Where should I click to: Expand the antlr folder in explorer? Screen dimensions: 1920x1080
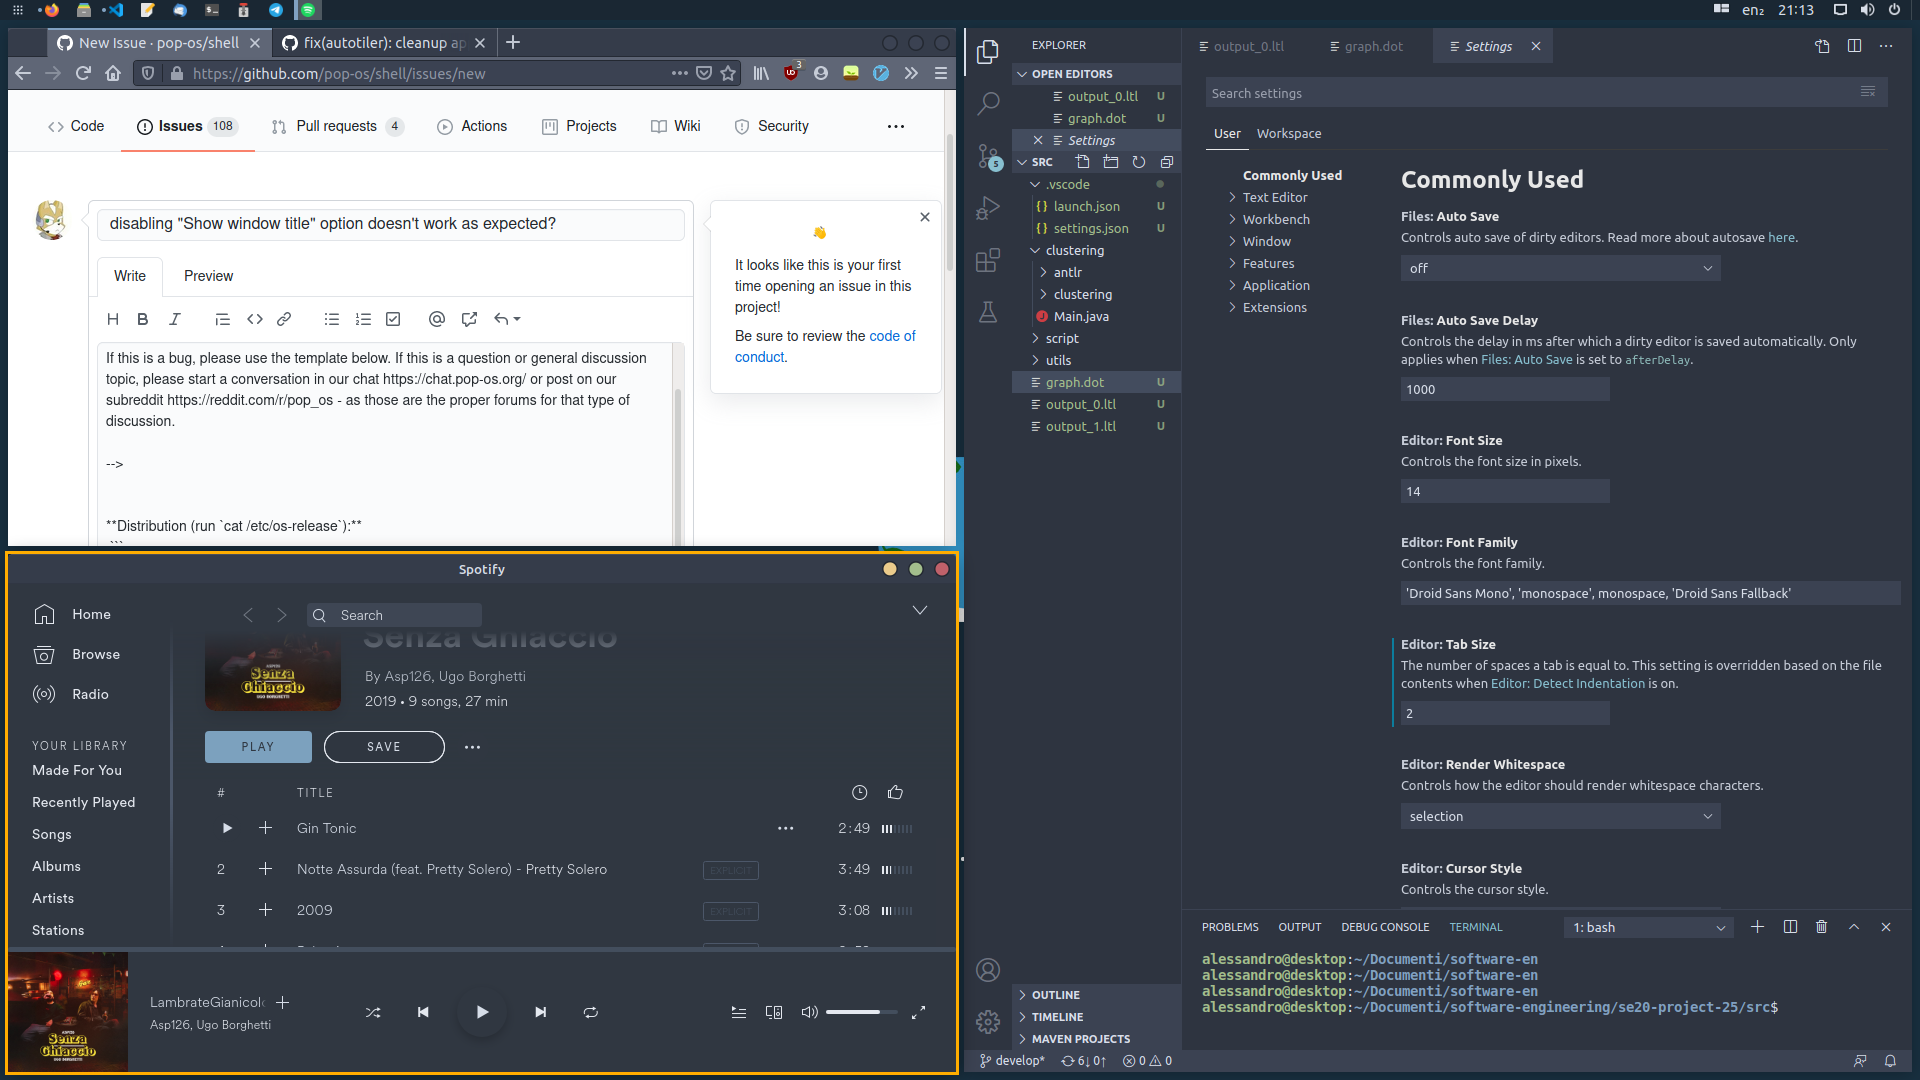pos(1066,272)
